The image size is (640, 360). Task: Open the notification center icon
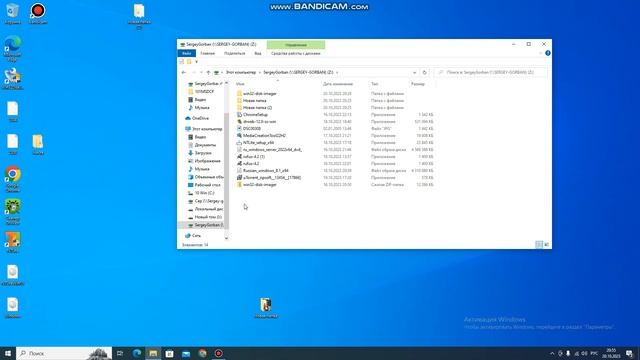click(629, 353)
